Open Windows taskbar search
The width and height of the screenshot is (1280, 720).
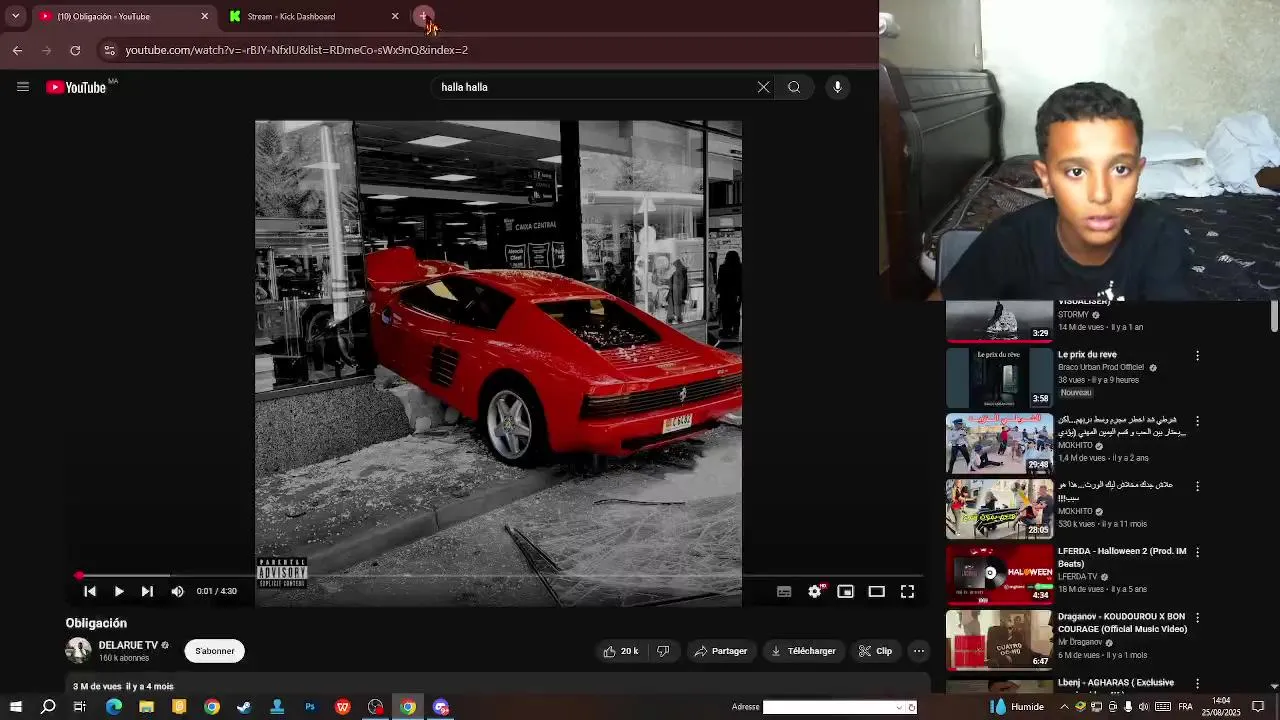pyautogui.click(x=48, y=707)
